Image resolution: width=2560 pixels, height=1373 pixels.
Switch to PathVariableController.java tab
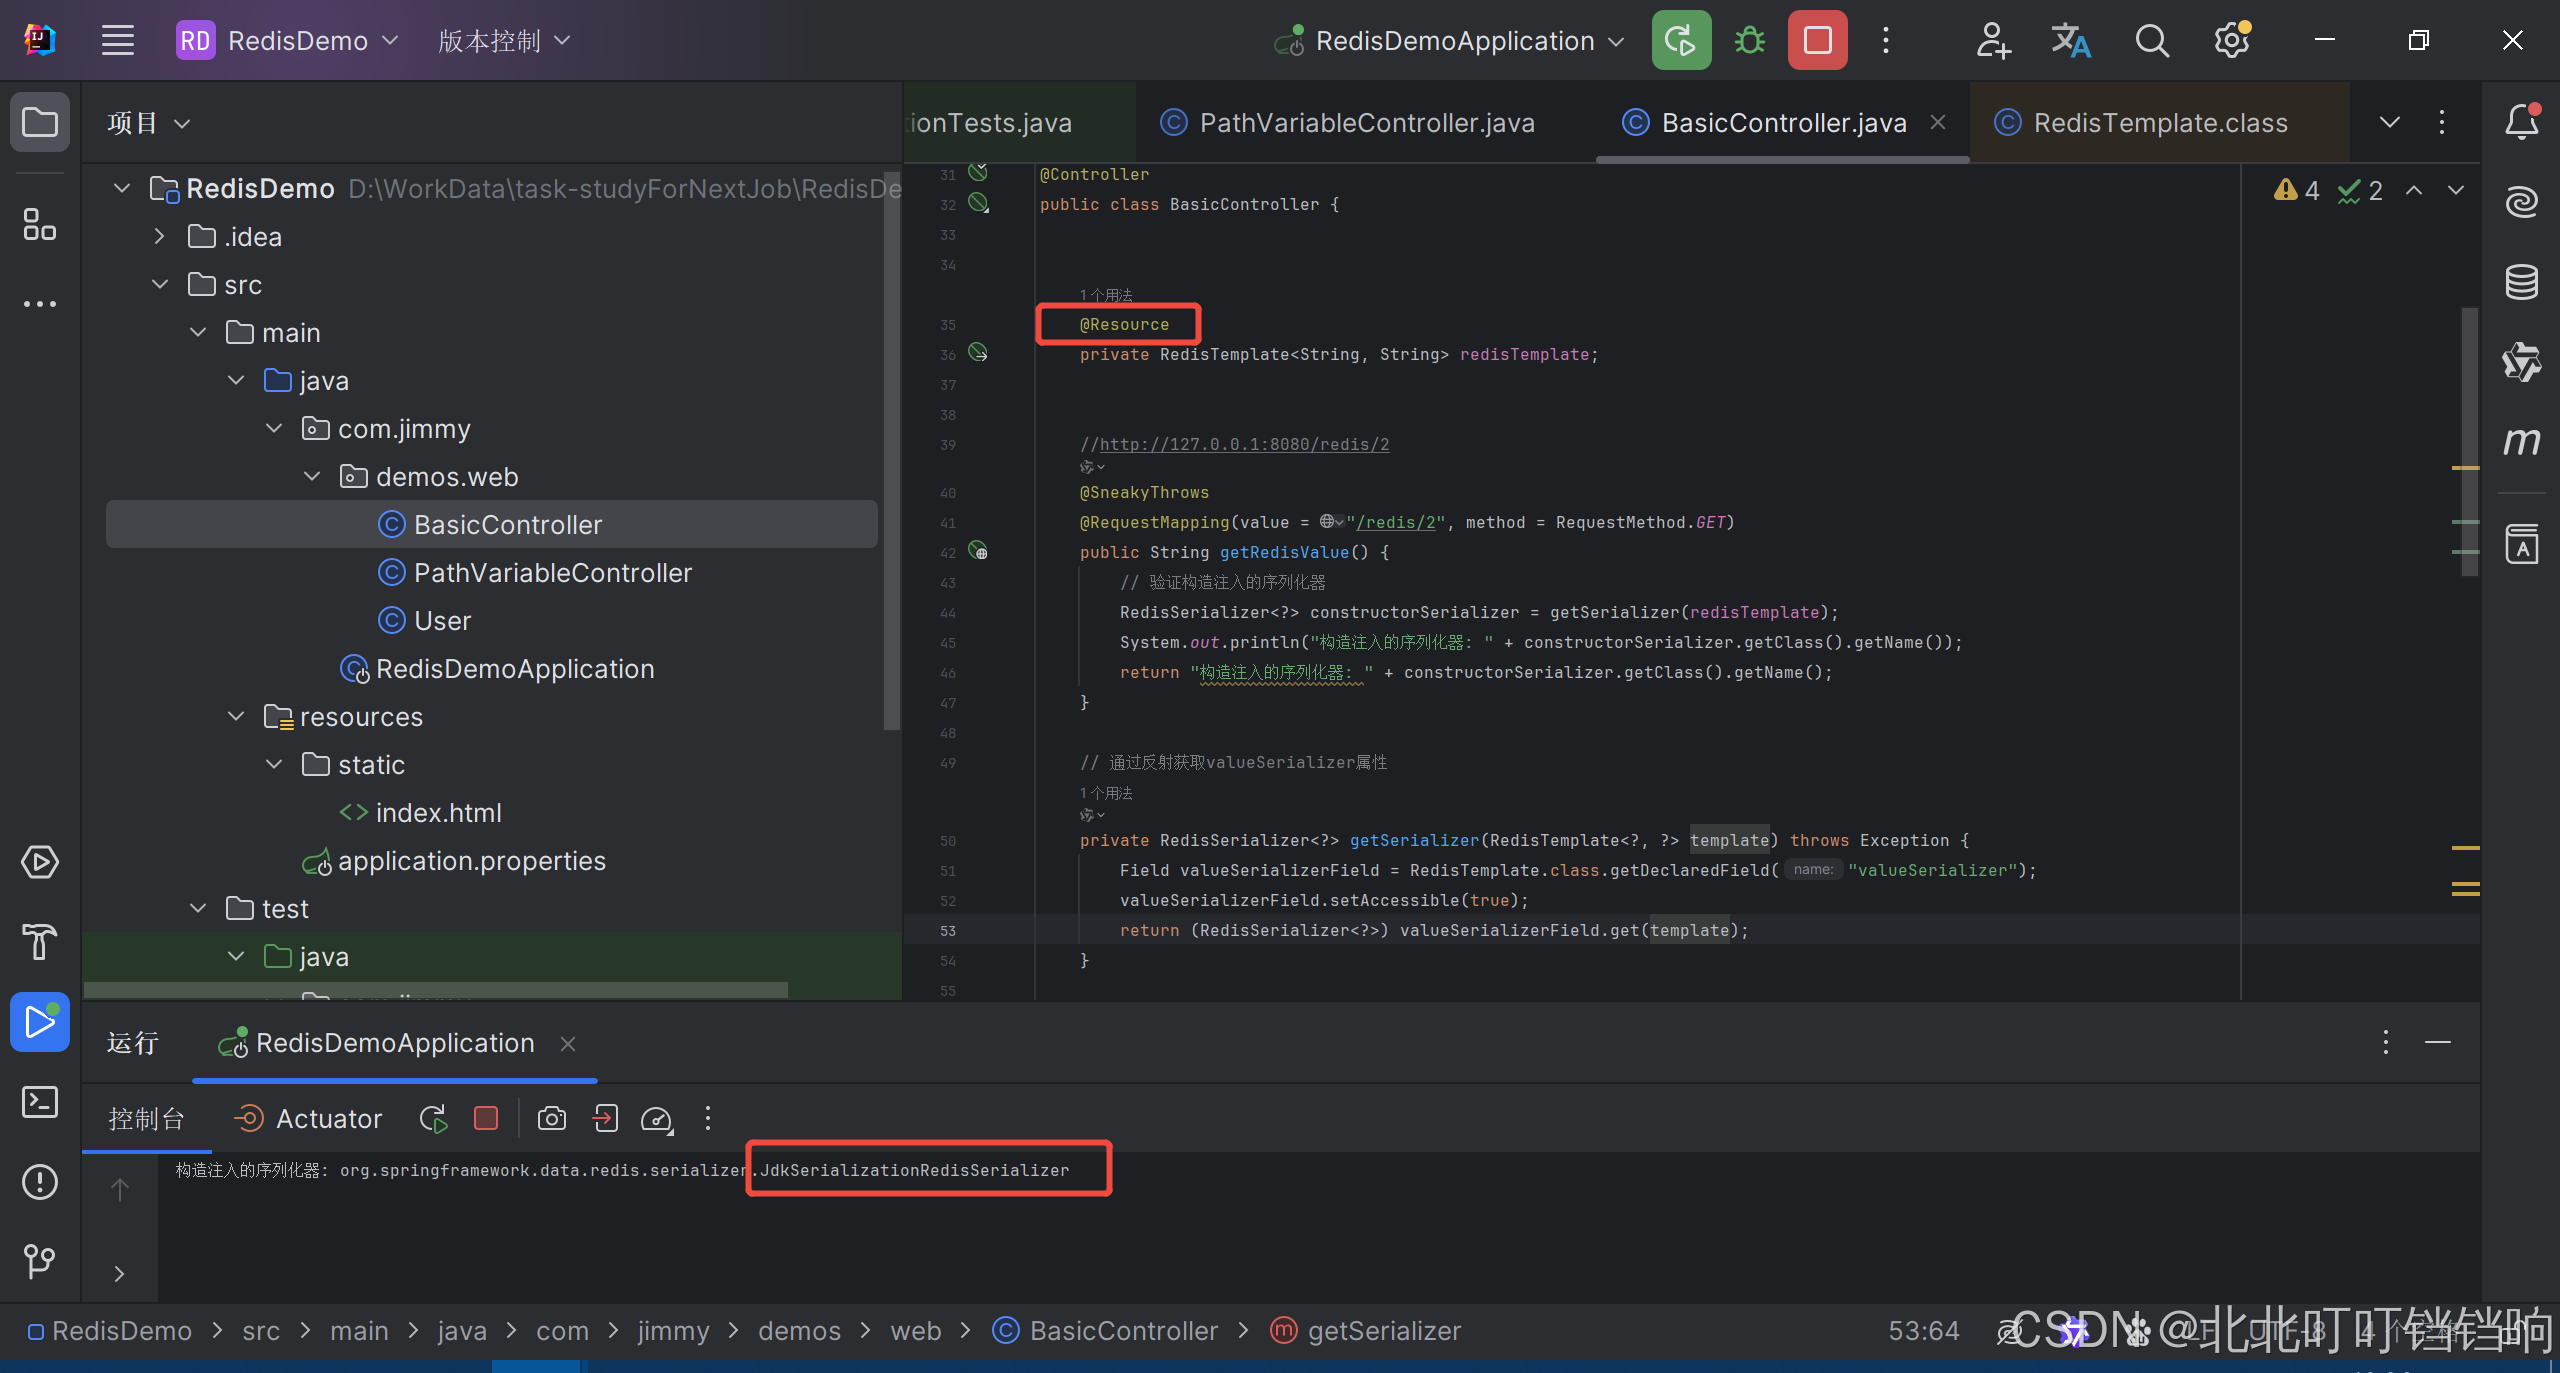1366,123
